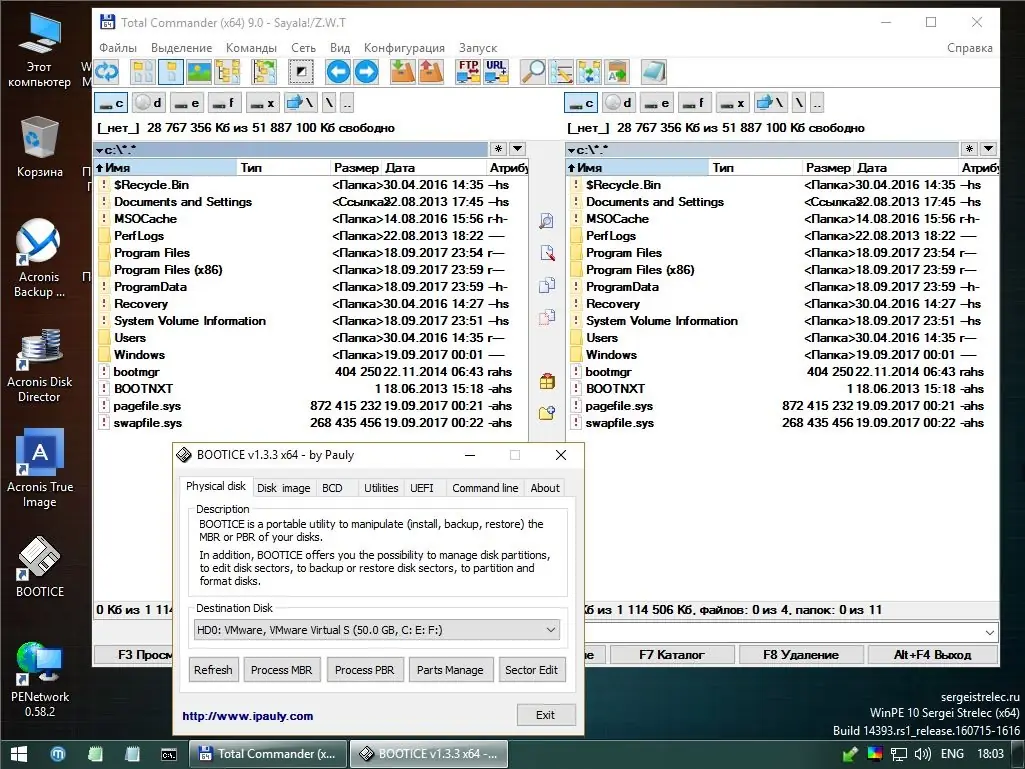Click F7 Каталог button
The image size is (1025, 769).
click(x=672, y=655)
